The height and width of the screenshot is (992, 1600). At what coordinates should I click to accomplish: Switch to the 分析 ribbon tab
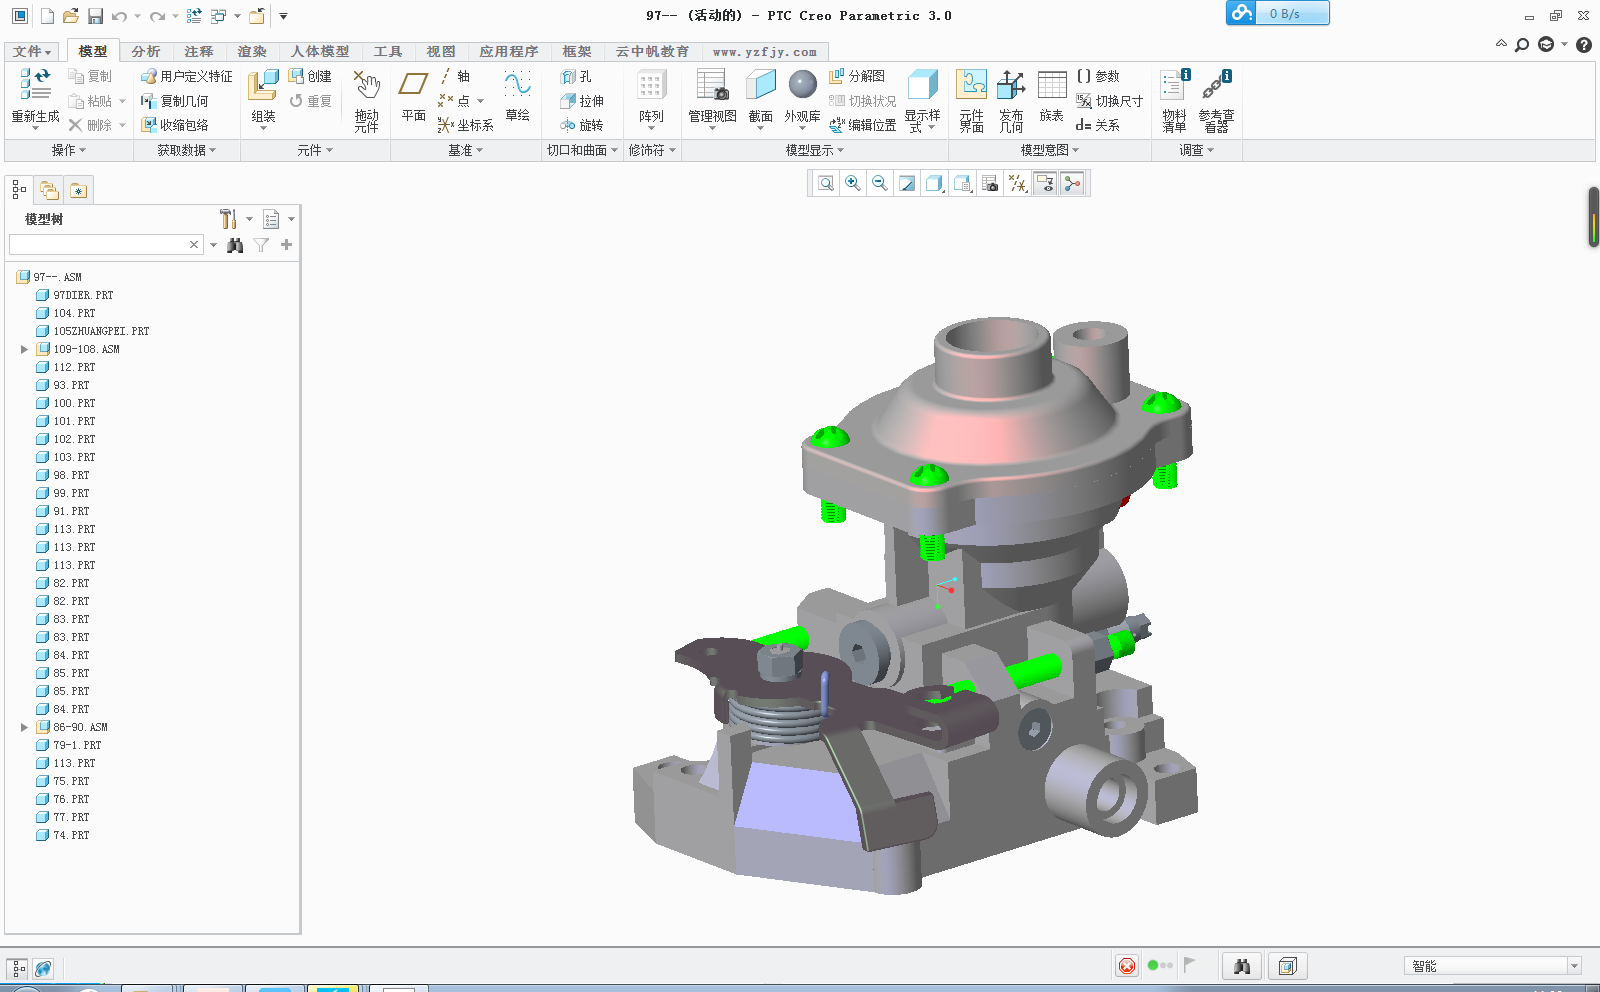coord(146,51)
